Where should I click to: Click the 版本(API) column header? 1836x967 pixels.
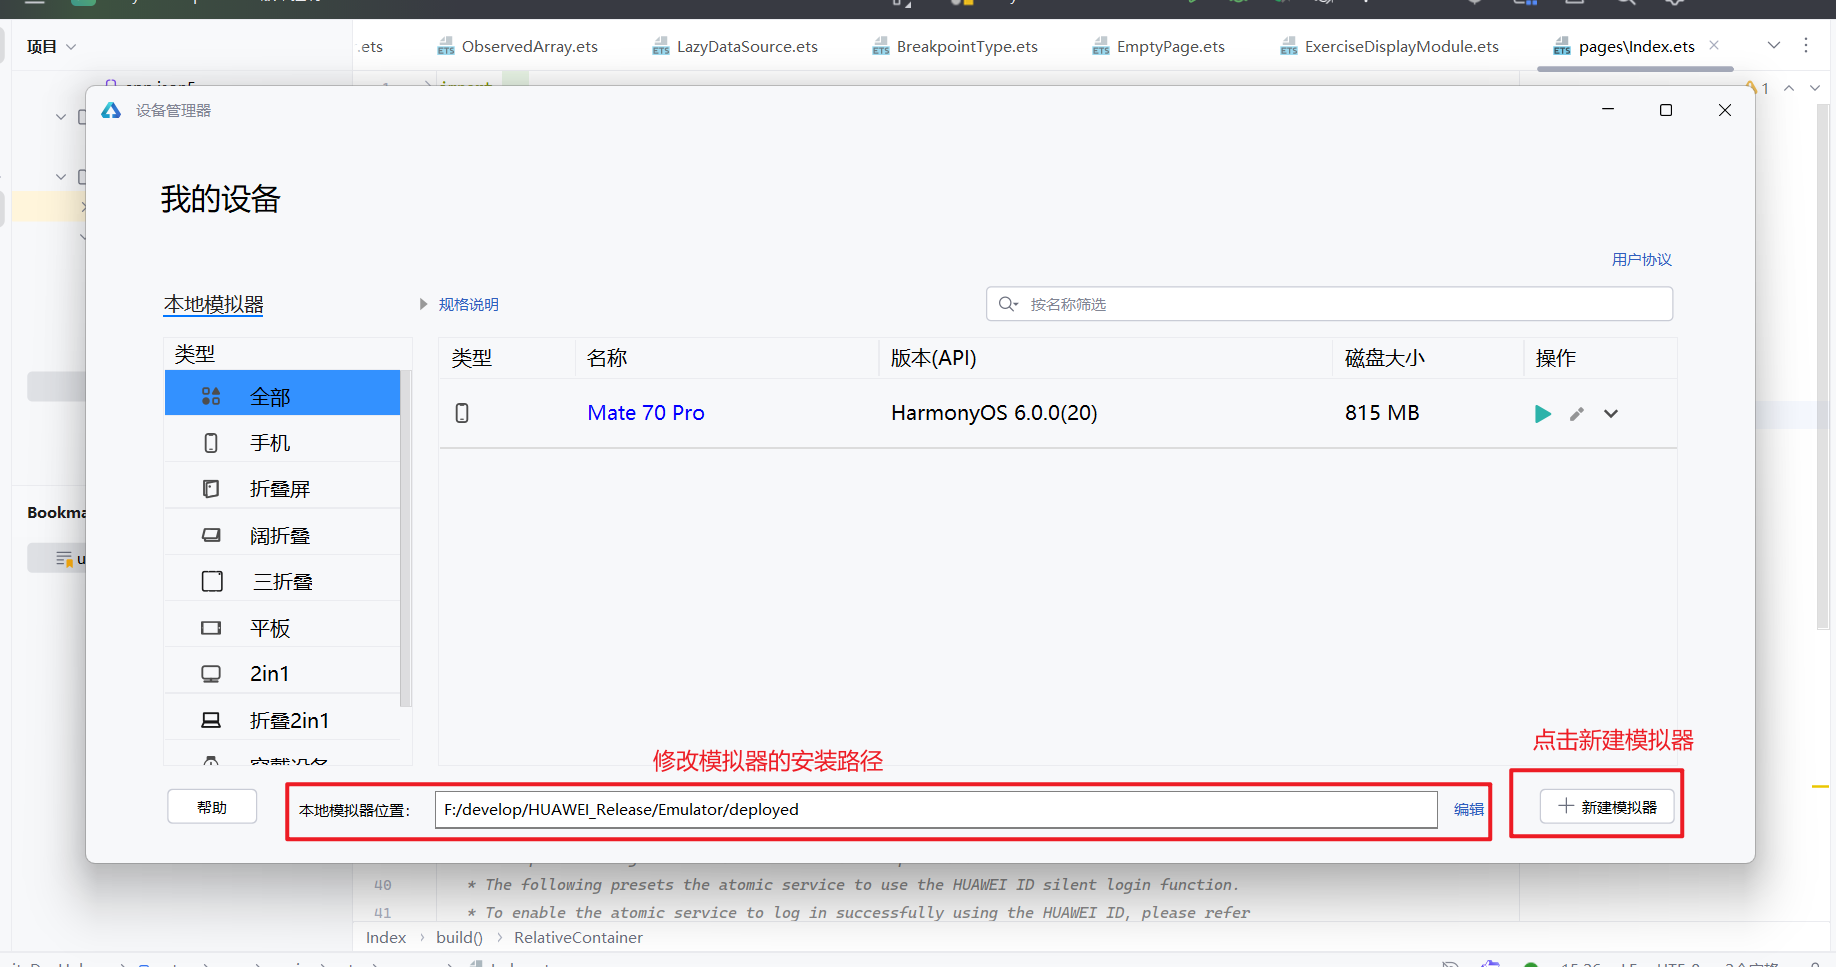point(933,358)
